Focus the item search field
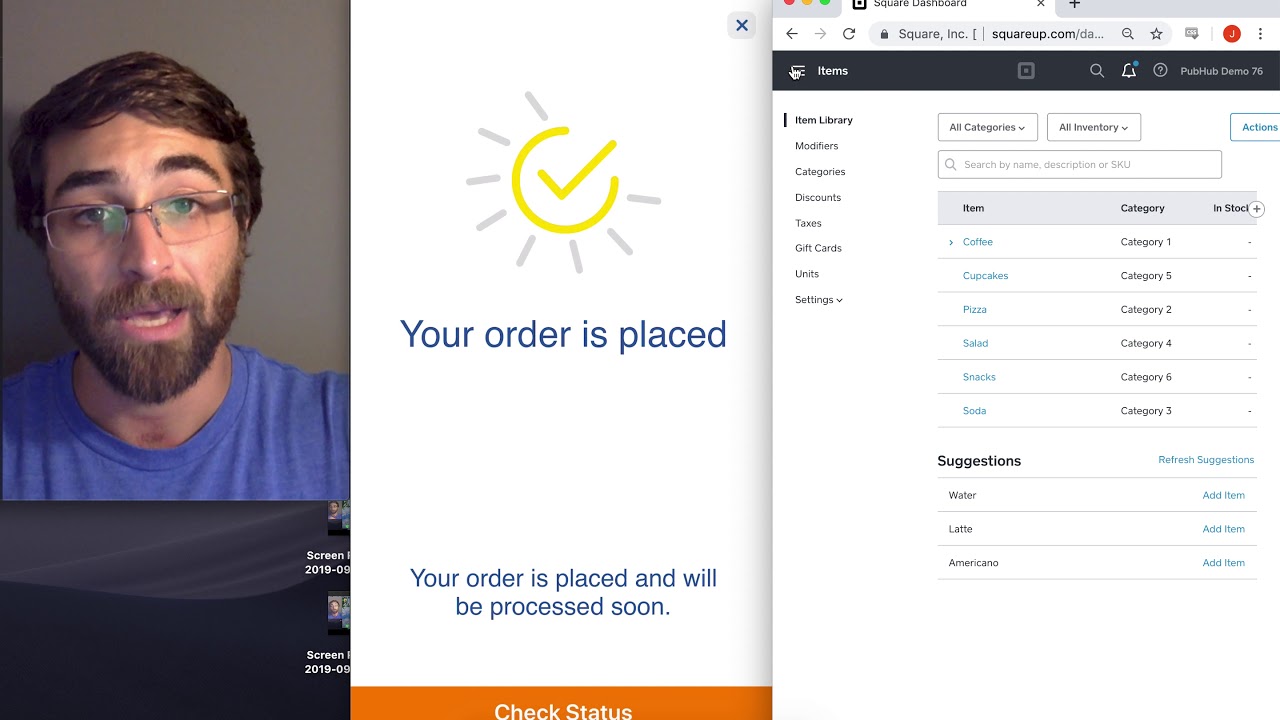Image resolution: width=1280 pixels, height=720 pixels. [1079, 165]
